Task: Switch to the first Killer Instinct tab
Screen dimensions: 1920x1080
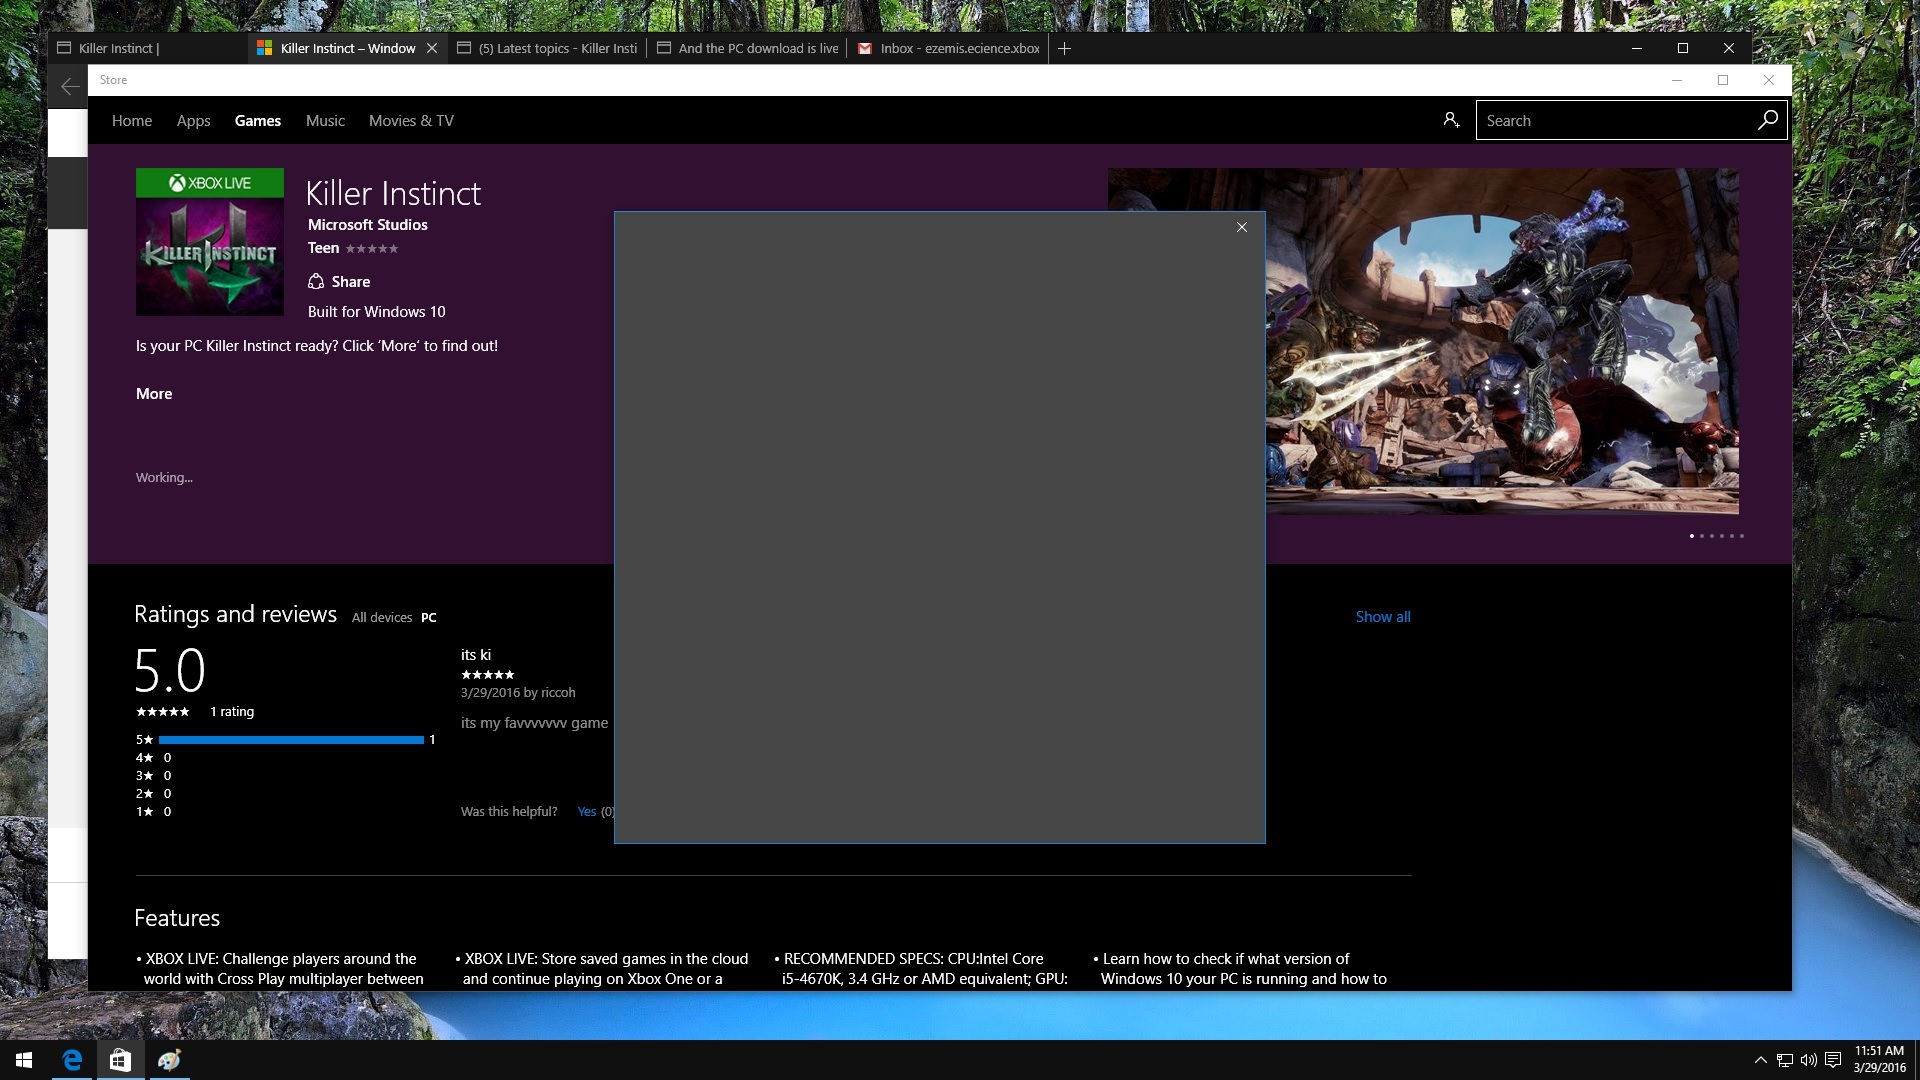Action: point(148,48)
